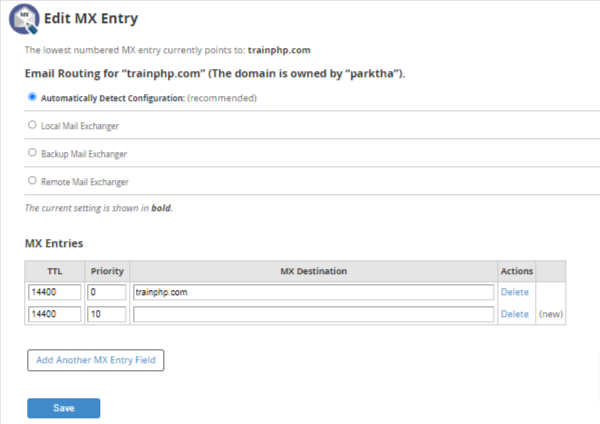Image resolution: width=600 pixels, height=424 pixels.
Task: Select Backup Mail Exchanger radio button
Action: point(33,153)
